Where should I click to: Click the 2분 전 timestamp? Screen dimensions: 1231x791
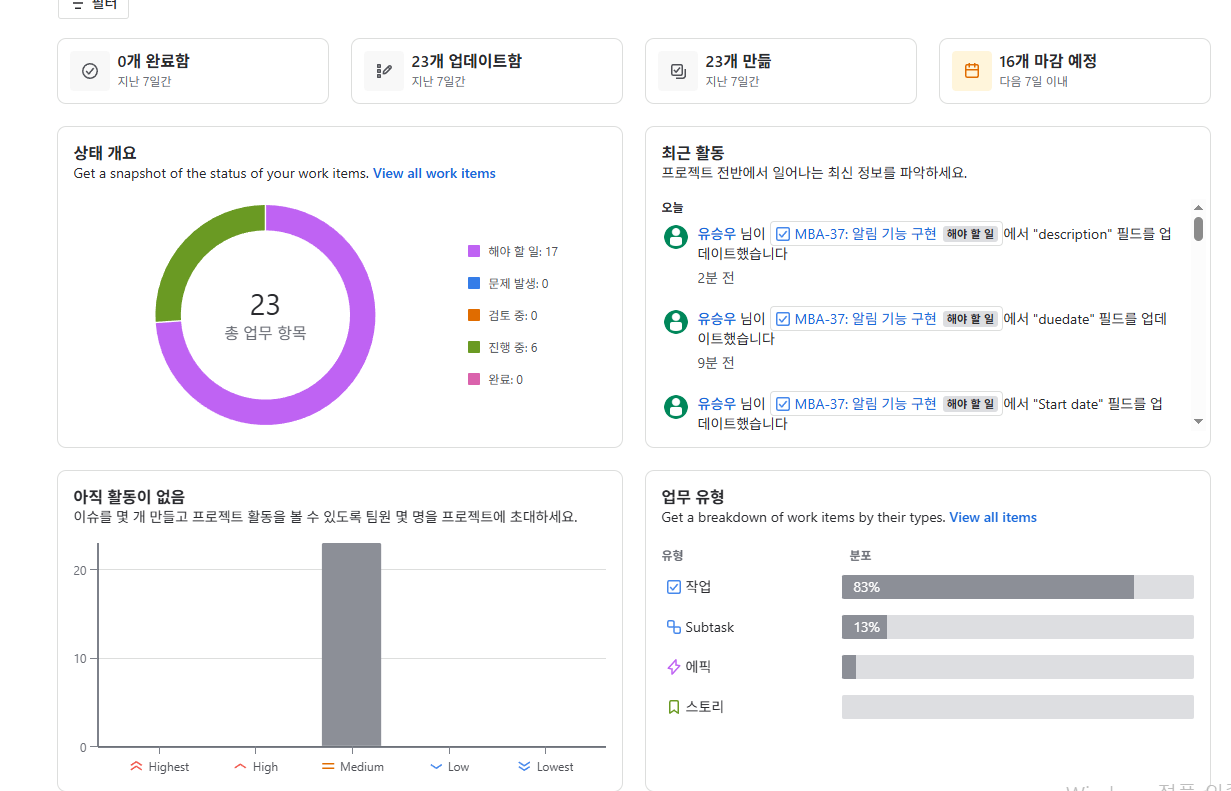[x=716, y=278]
